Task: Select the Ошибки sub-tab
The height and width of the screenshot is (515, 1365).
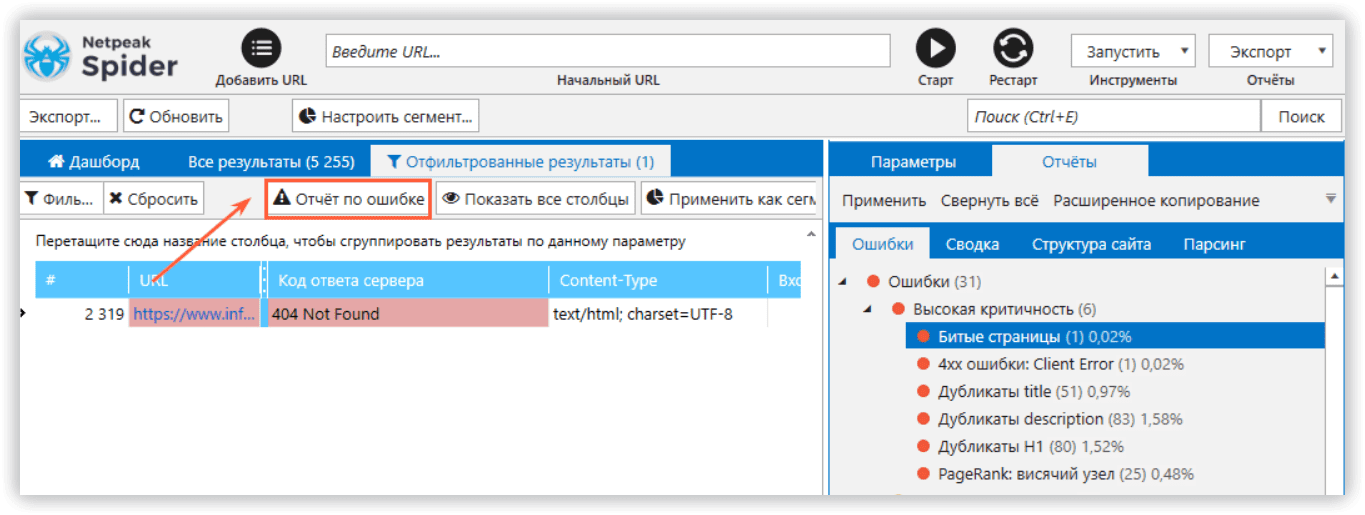Action: coord(883,244)
